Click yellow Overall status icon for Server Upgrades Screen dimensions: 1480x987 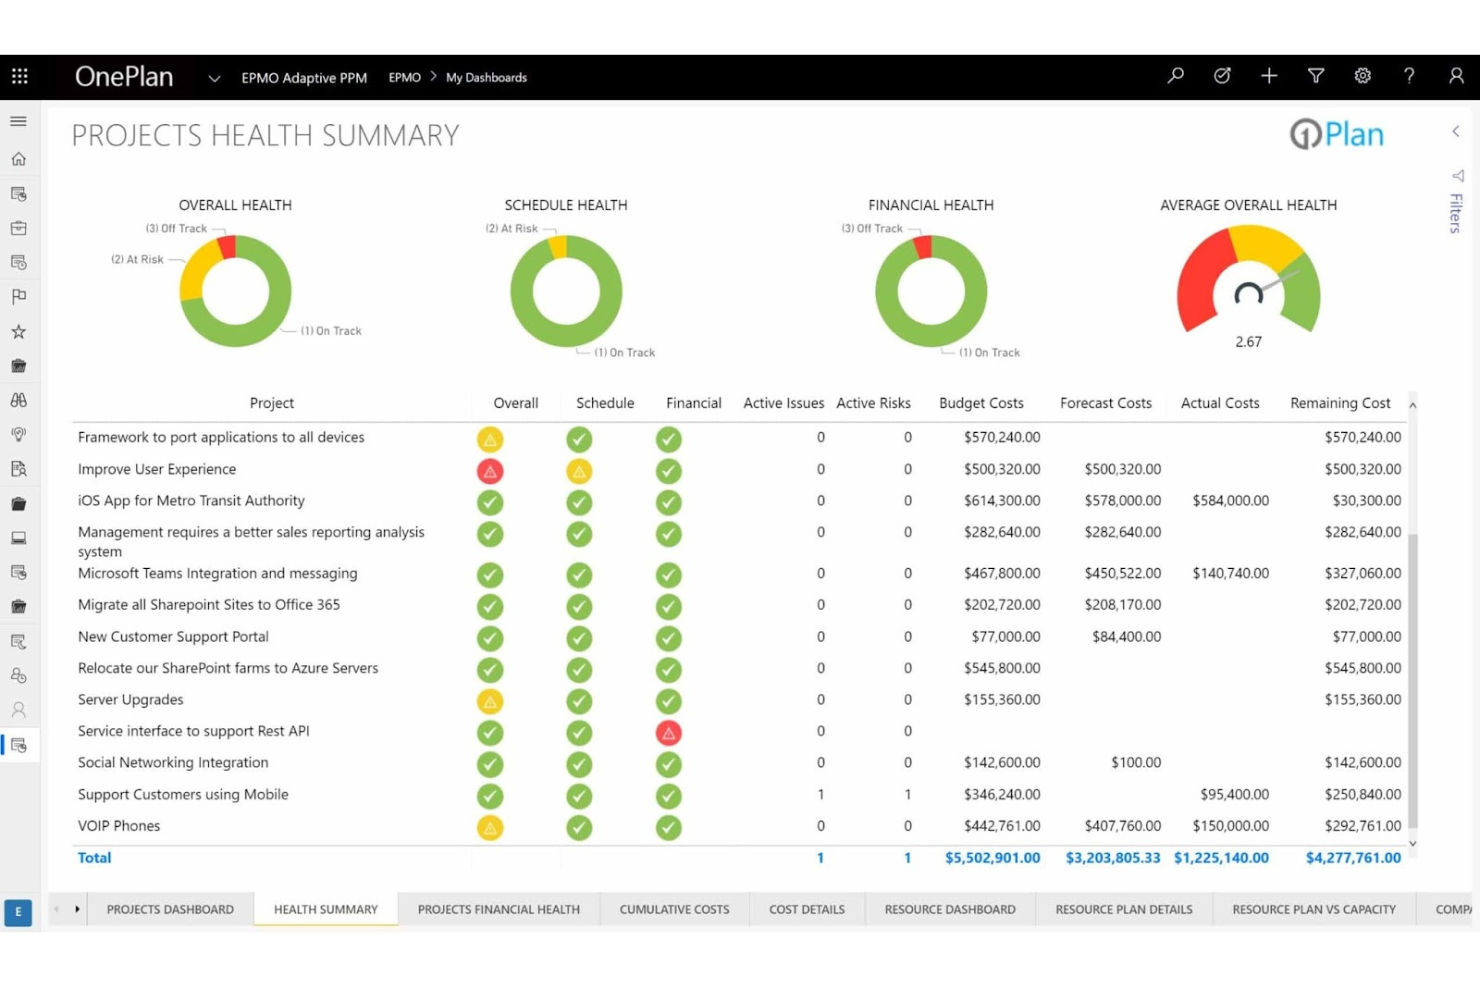coord(490,701)
